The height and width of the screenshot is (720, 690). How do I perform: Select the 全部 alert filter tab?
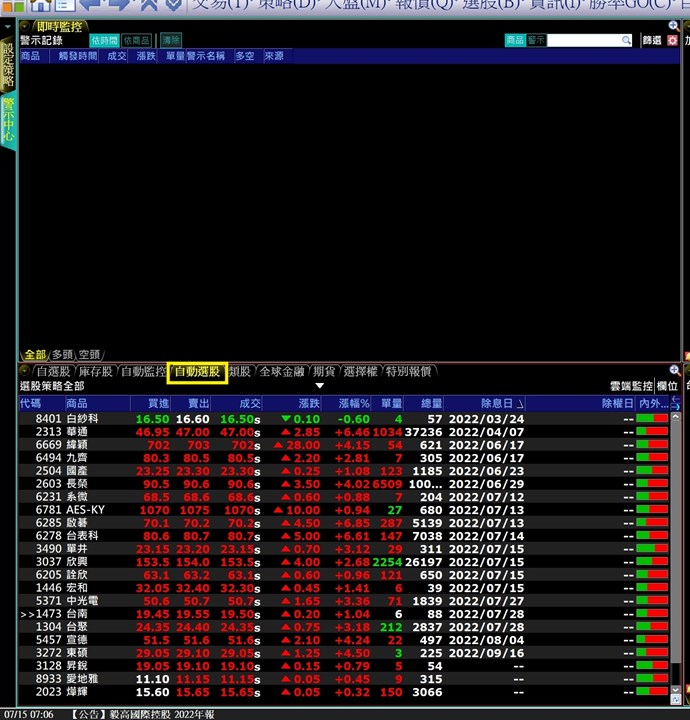(35, 354)
